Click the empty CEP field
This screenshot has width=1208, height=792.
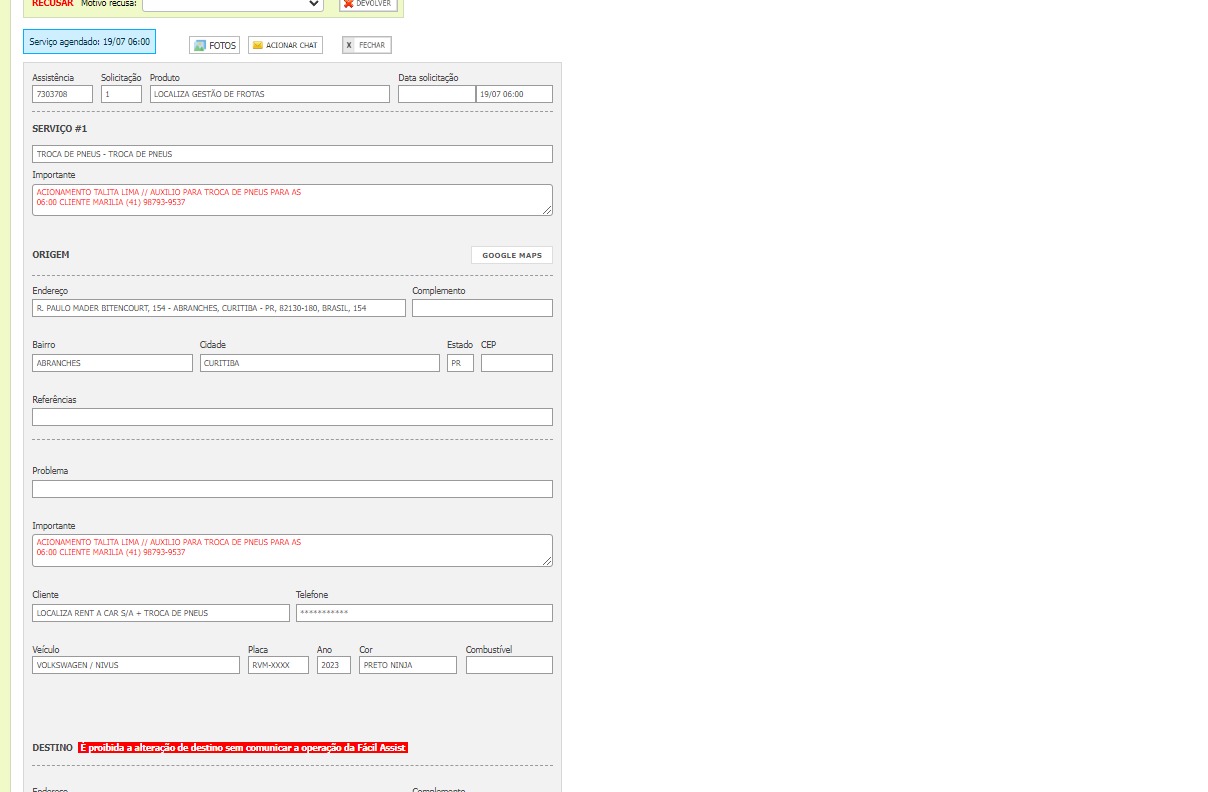pyautogui.click(x=517, y=363)
